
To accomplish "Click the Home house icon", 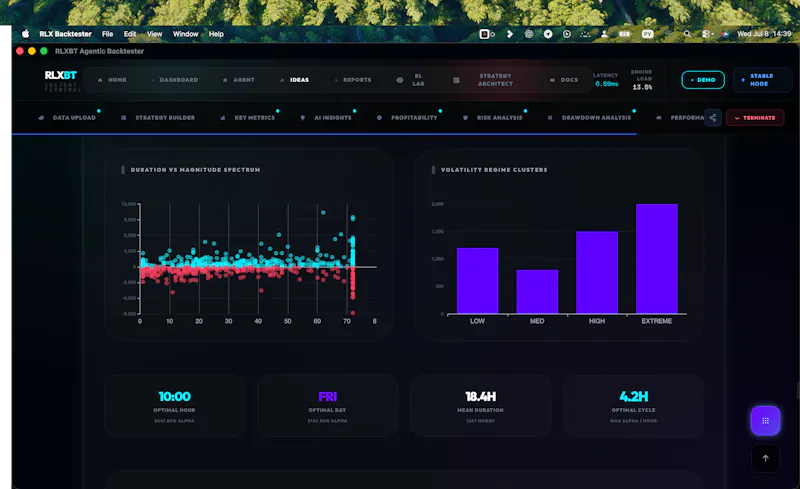I will (x=100, y=80).
